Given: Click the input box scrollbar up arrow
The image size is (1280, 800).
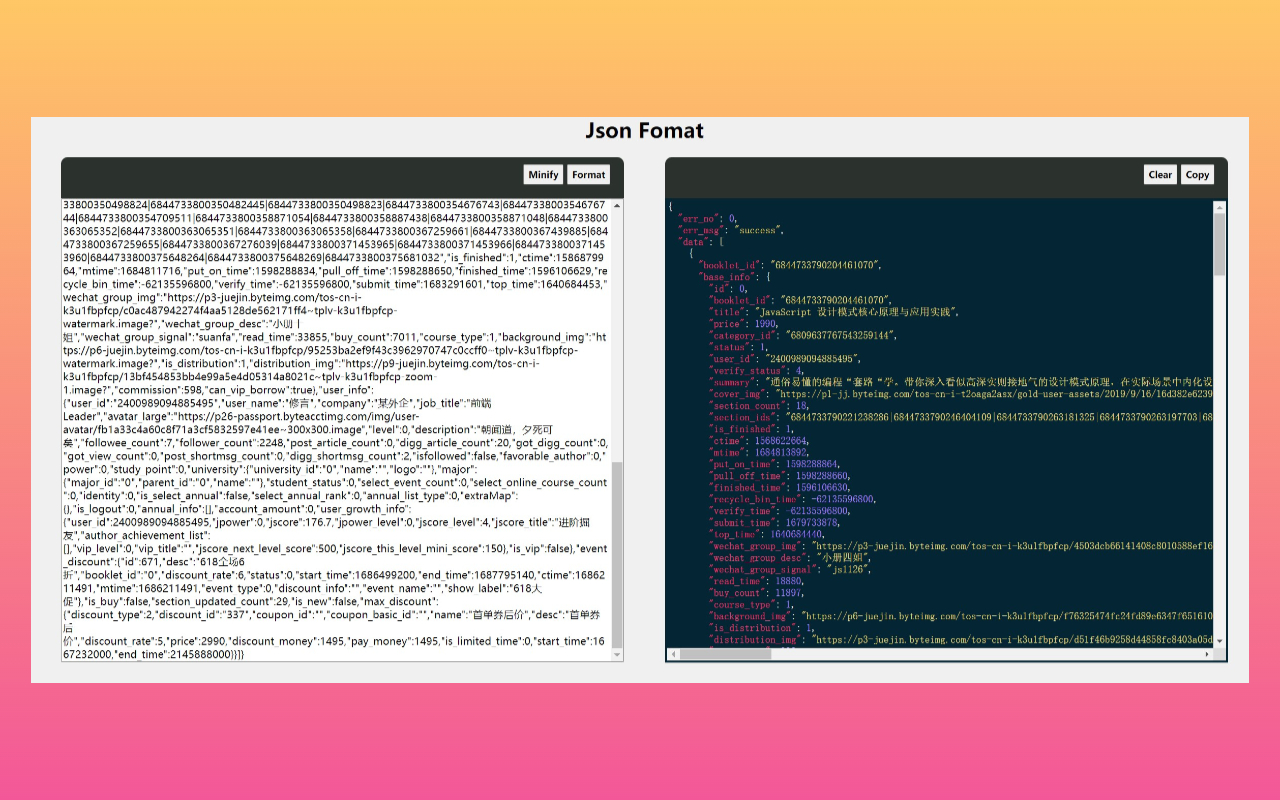Looking at the screenshot, I should click(617, 204).
